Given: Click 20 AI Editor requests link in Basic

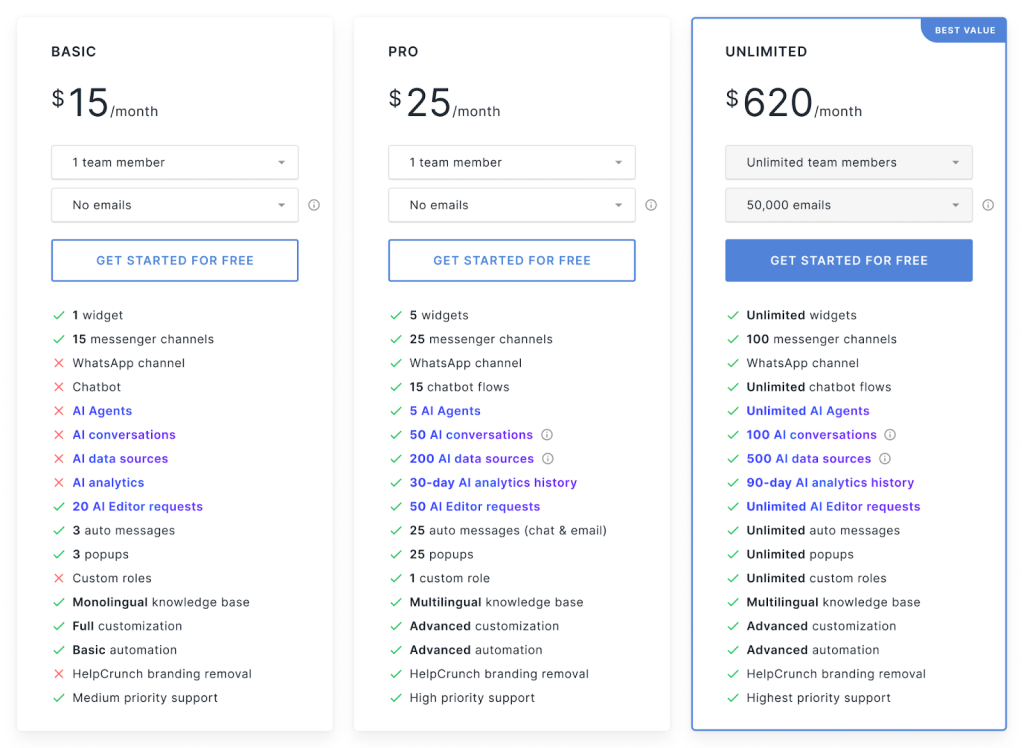Looking at the screenshot, I should tap(137, 507).
